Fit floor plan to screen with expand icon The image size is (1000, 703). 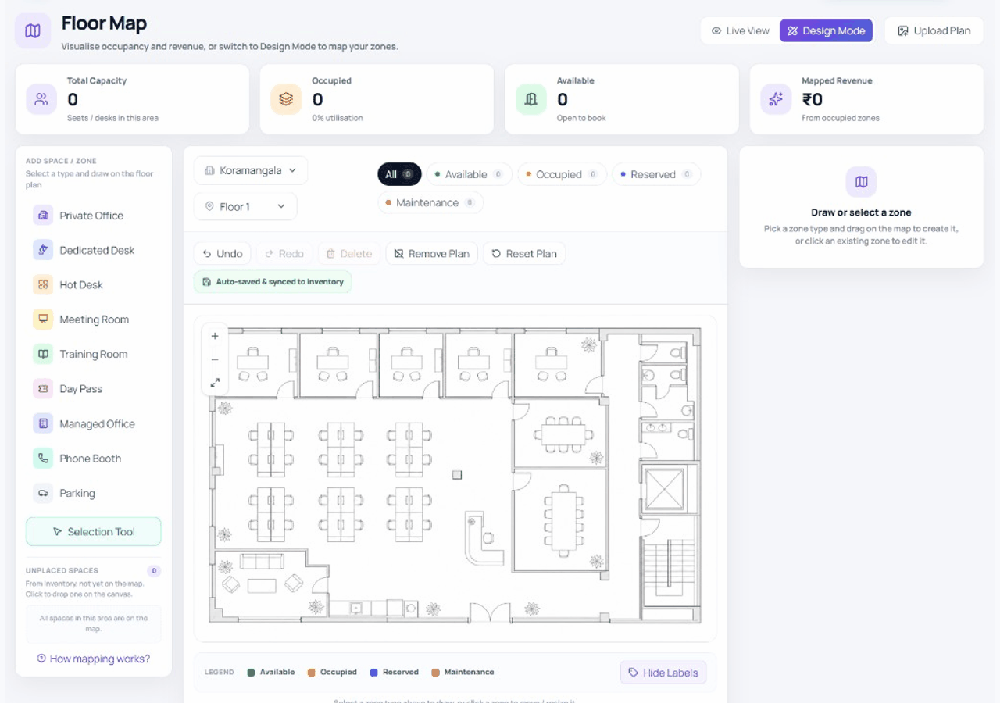215,382
